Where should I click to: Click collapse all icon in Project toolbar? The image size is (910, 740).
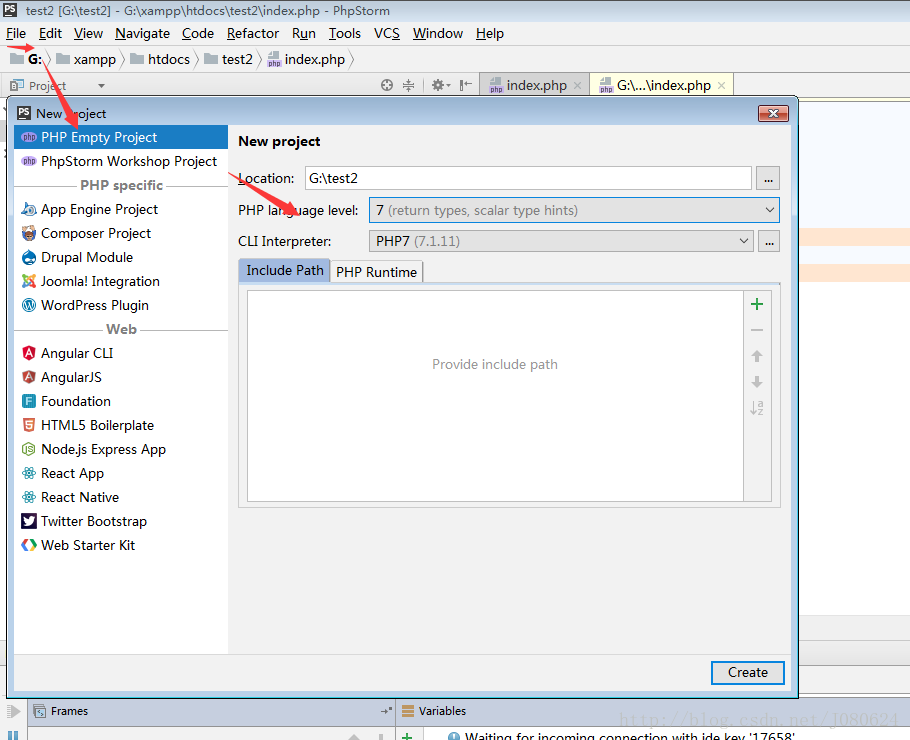click(x=409, y=85)
